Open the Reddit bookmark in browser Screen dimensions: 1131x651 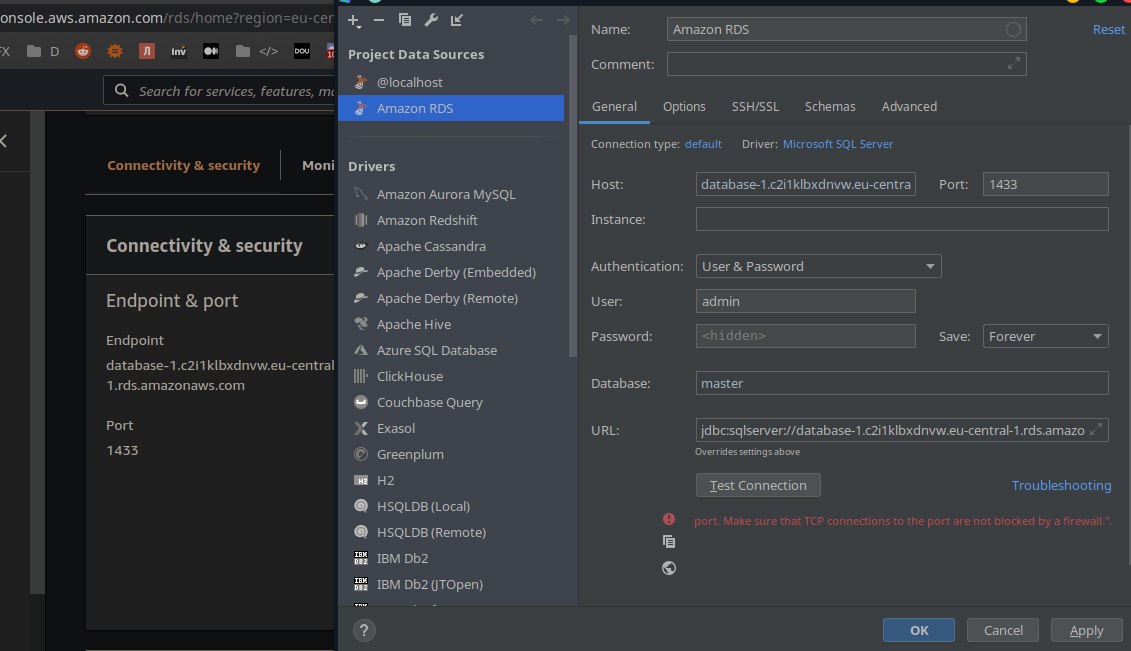pos(83,51)
